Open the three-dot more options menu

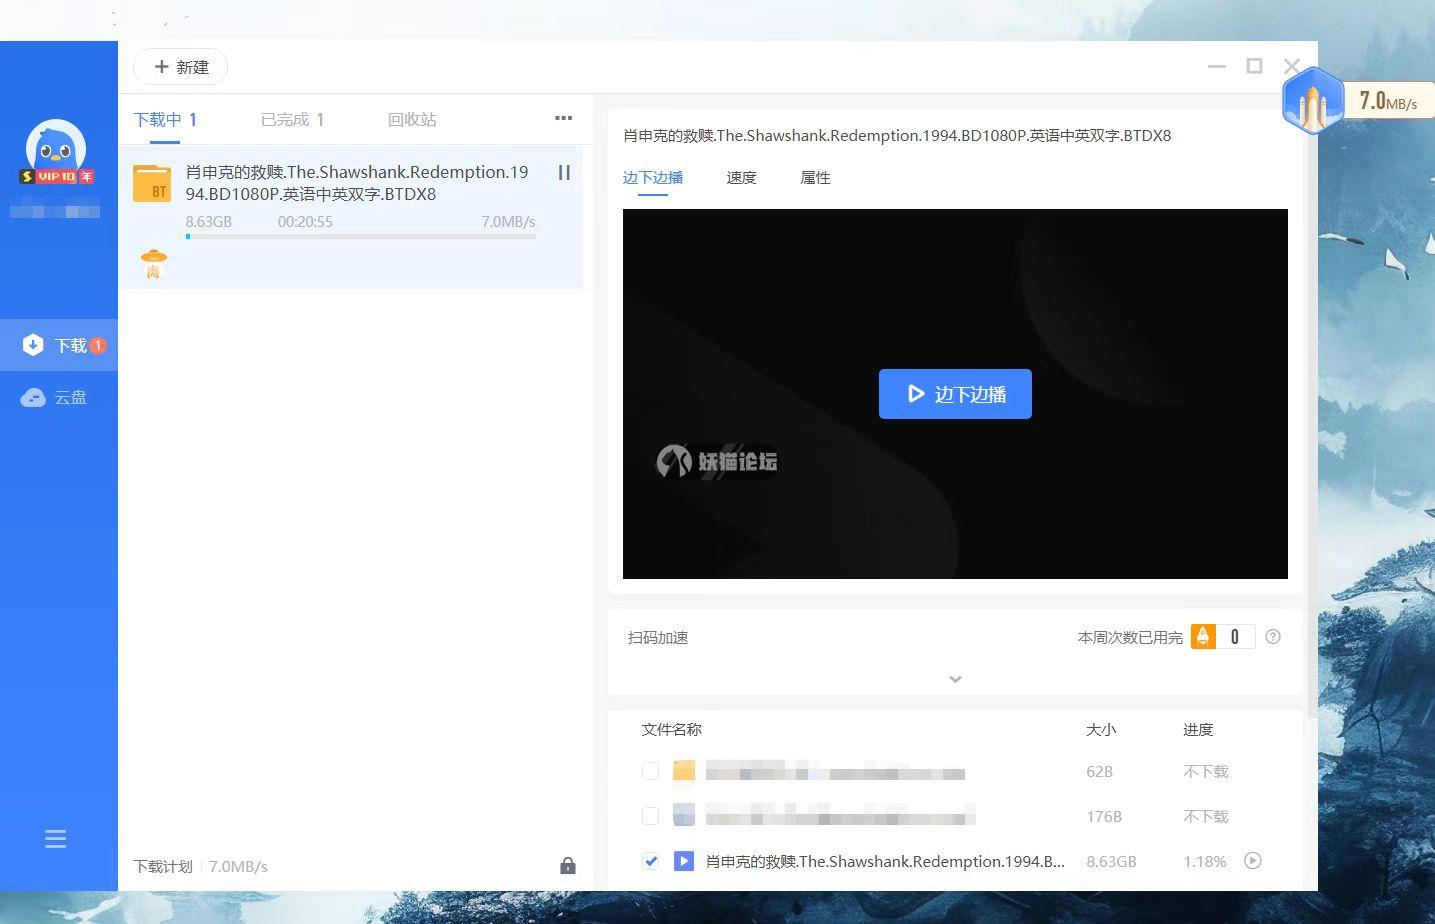coord(563,118)
